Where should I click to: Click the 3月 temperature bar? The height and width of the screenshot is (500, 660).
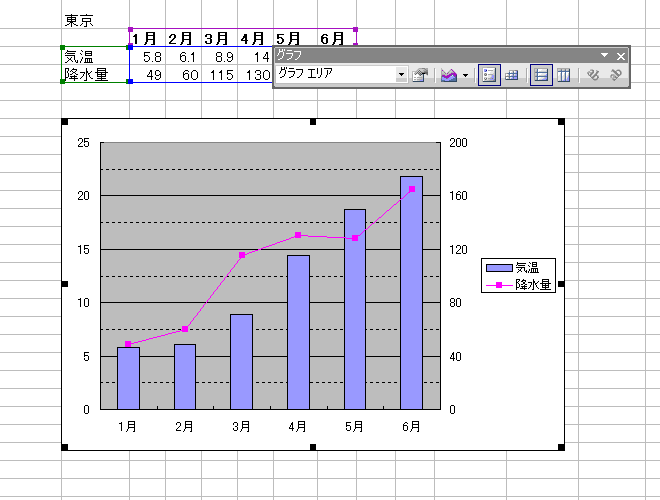pyautogui.click(x=242, y=362)
